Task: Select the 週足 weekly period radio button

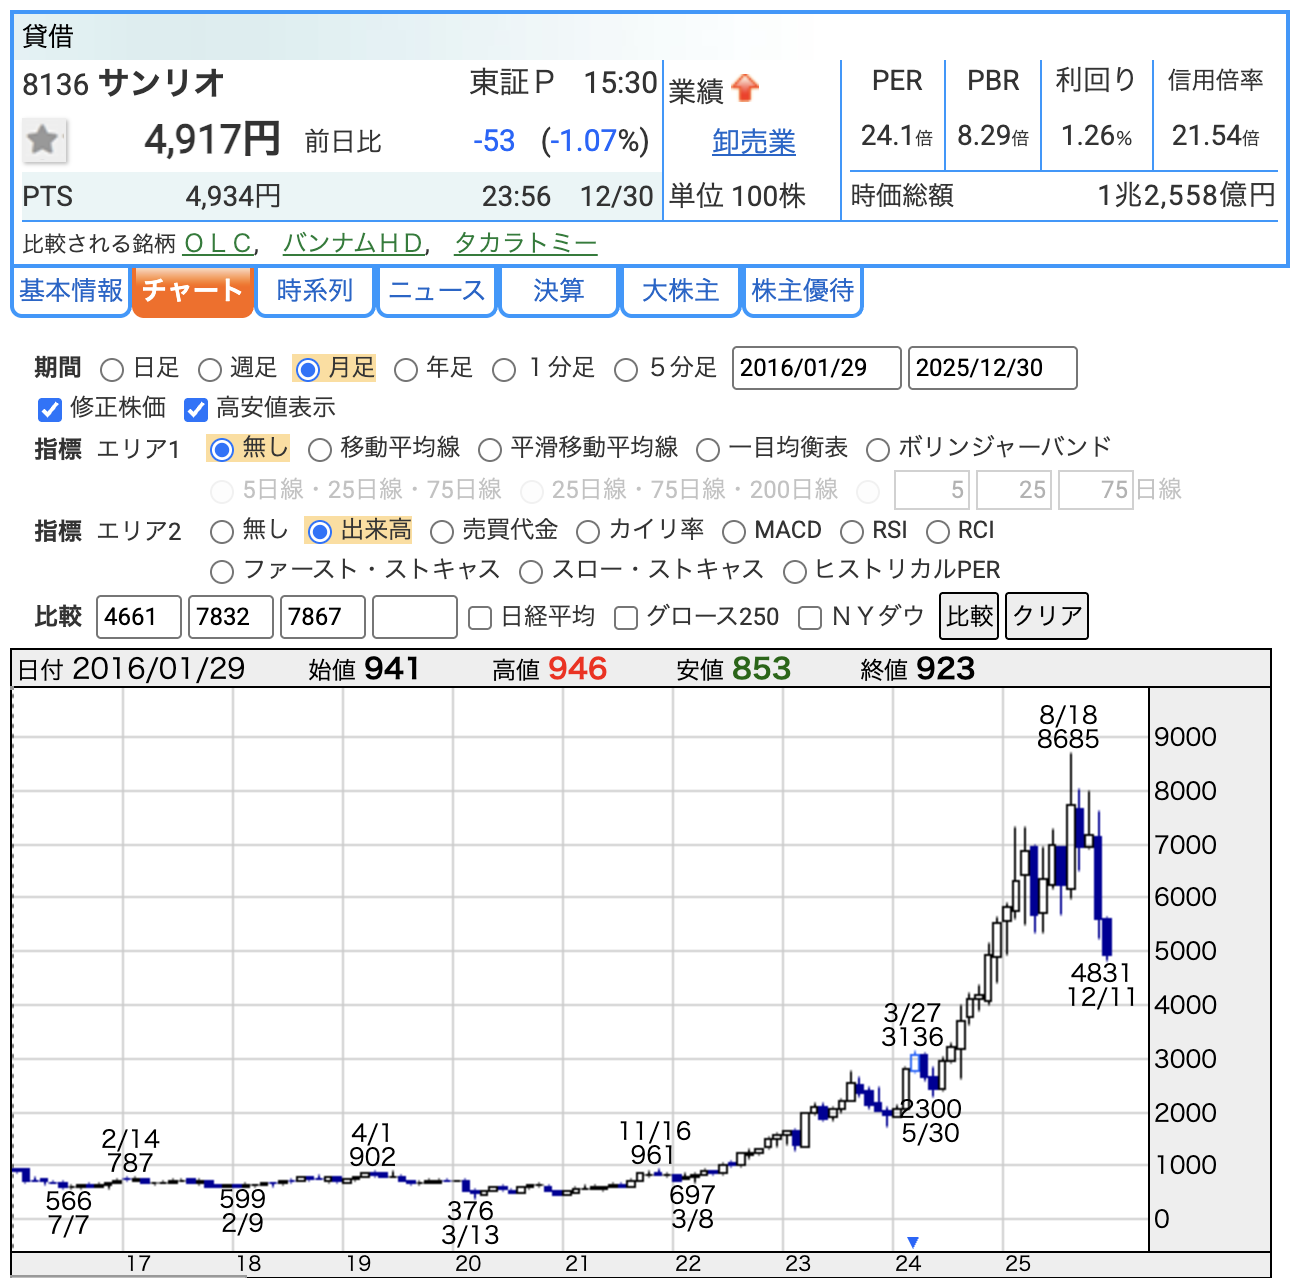Action: [210, 370]
